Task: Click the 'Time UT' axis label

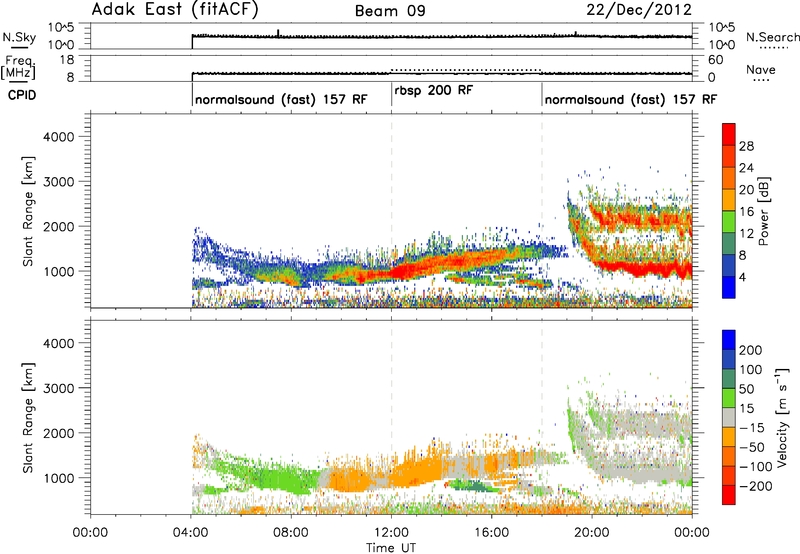Action: (391, 548)
